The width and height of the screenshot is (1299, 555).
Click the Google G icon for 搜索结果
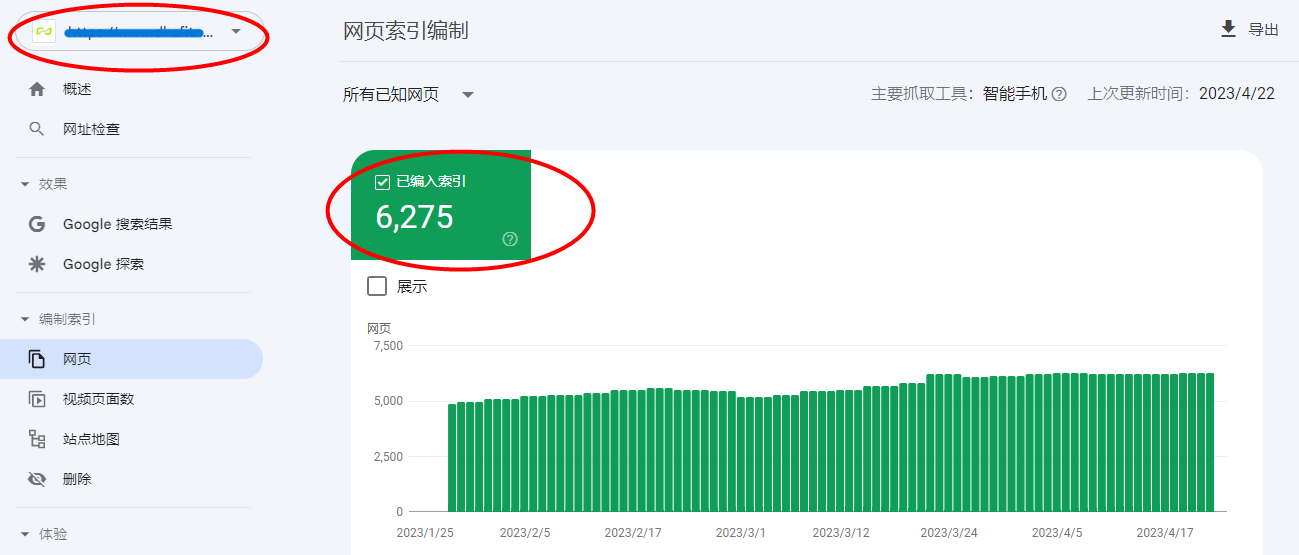click(x=37, y=224)
